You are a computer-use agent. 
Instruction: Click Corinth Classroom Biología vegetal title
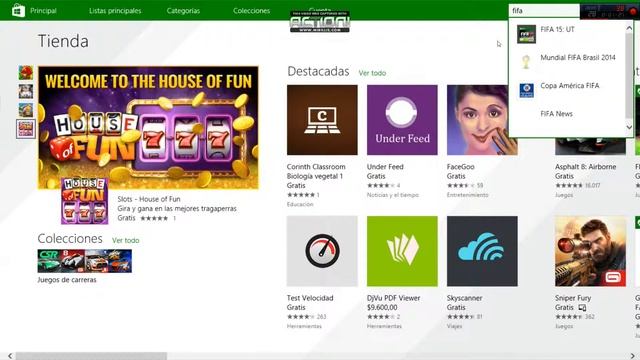(316, 171)
